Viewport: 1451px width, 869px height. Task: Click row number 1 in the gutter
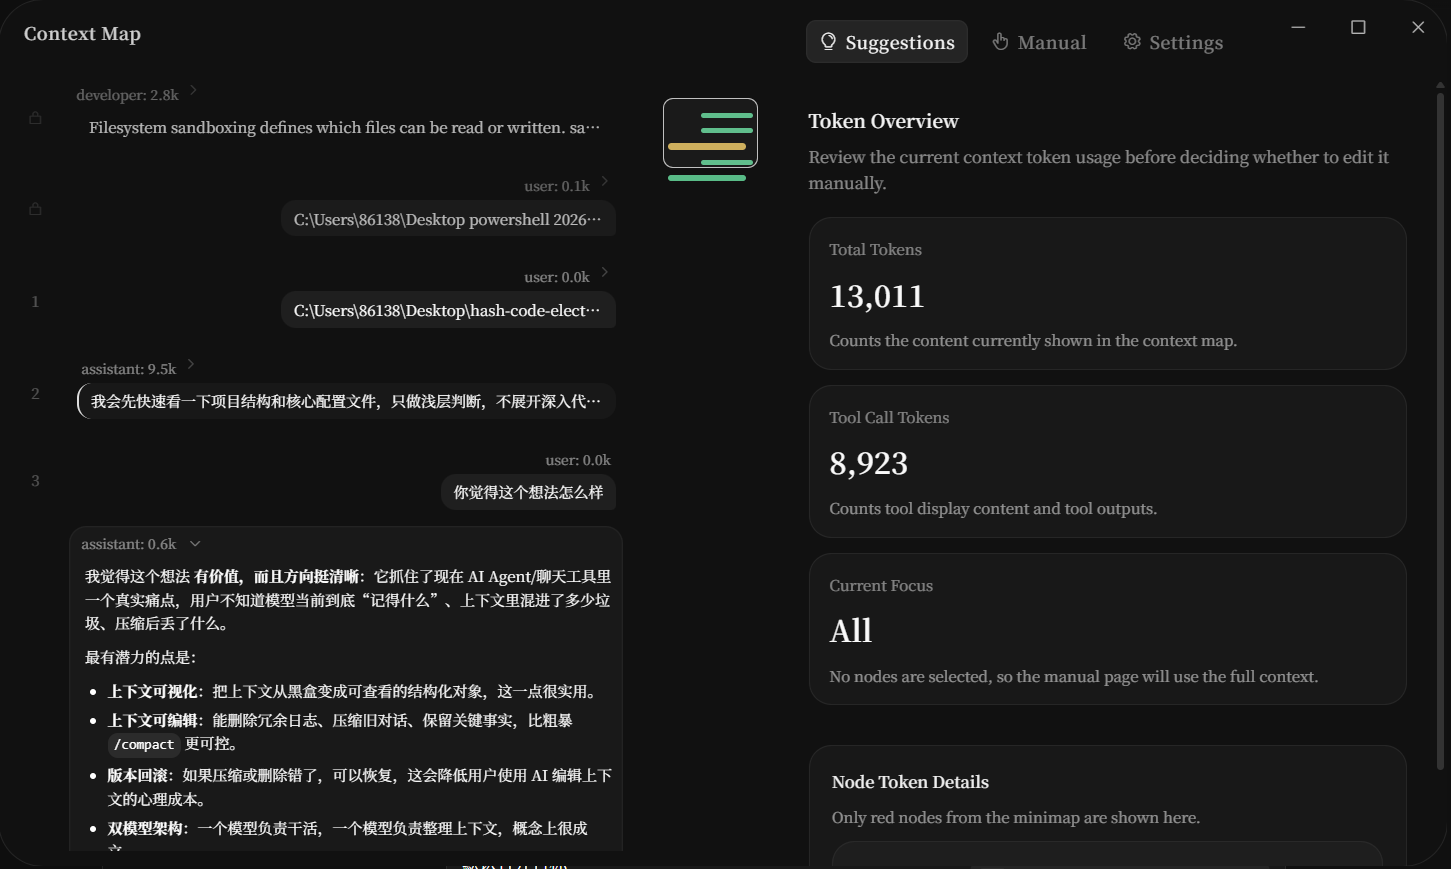coord(35,301)
